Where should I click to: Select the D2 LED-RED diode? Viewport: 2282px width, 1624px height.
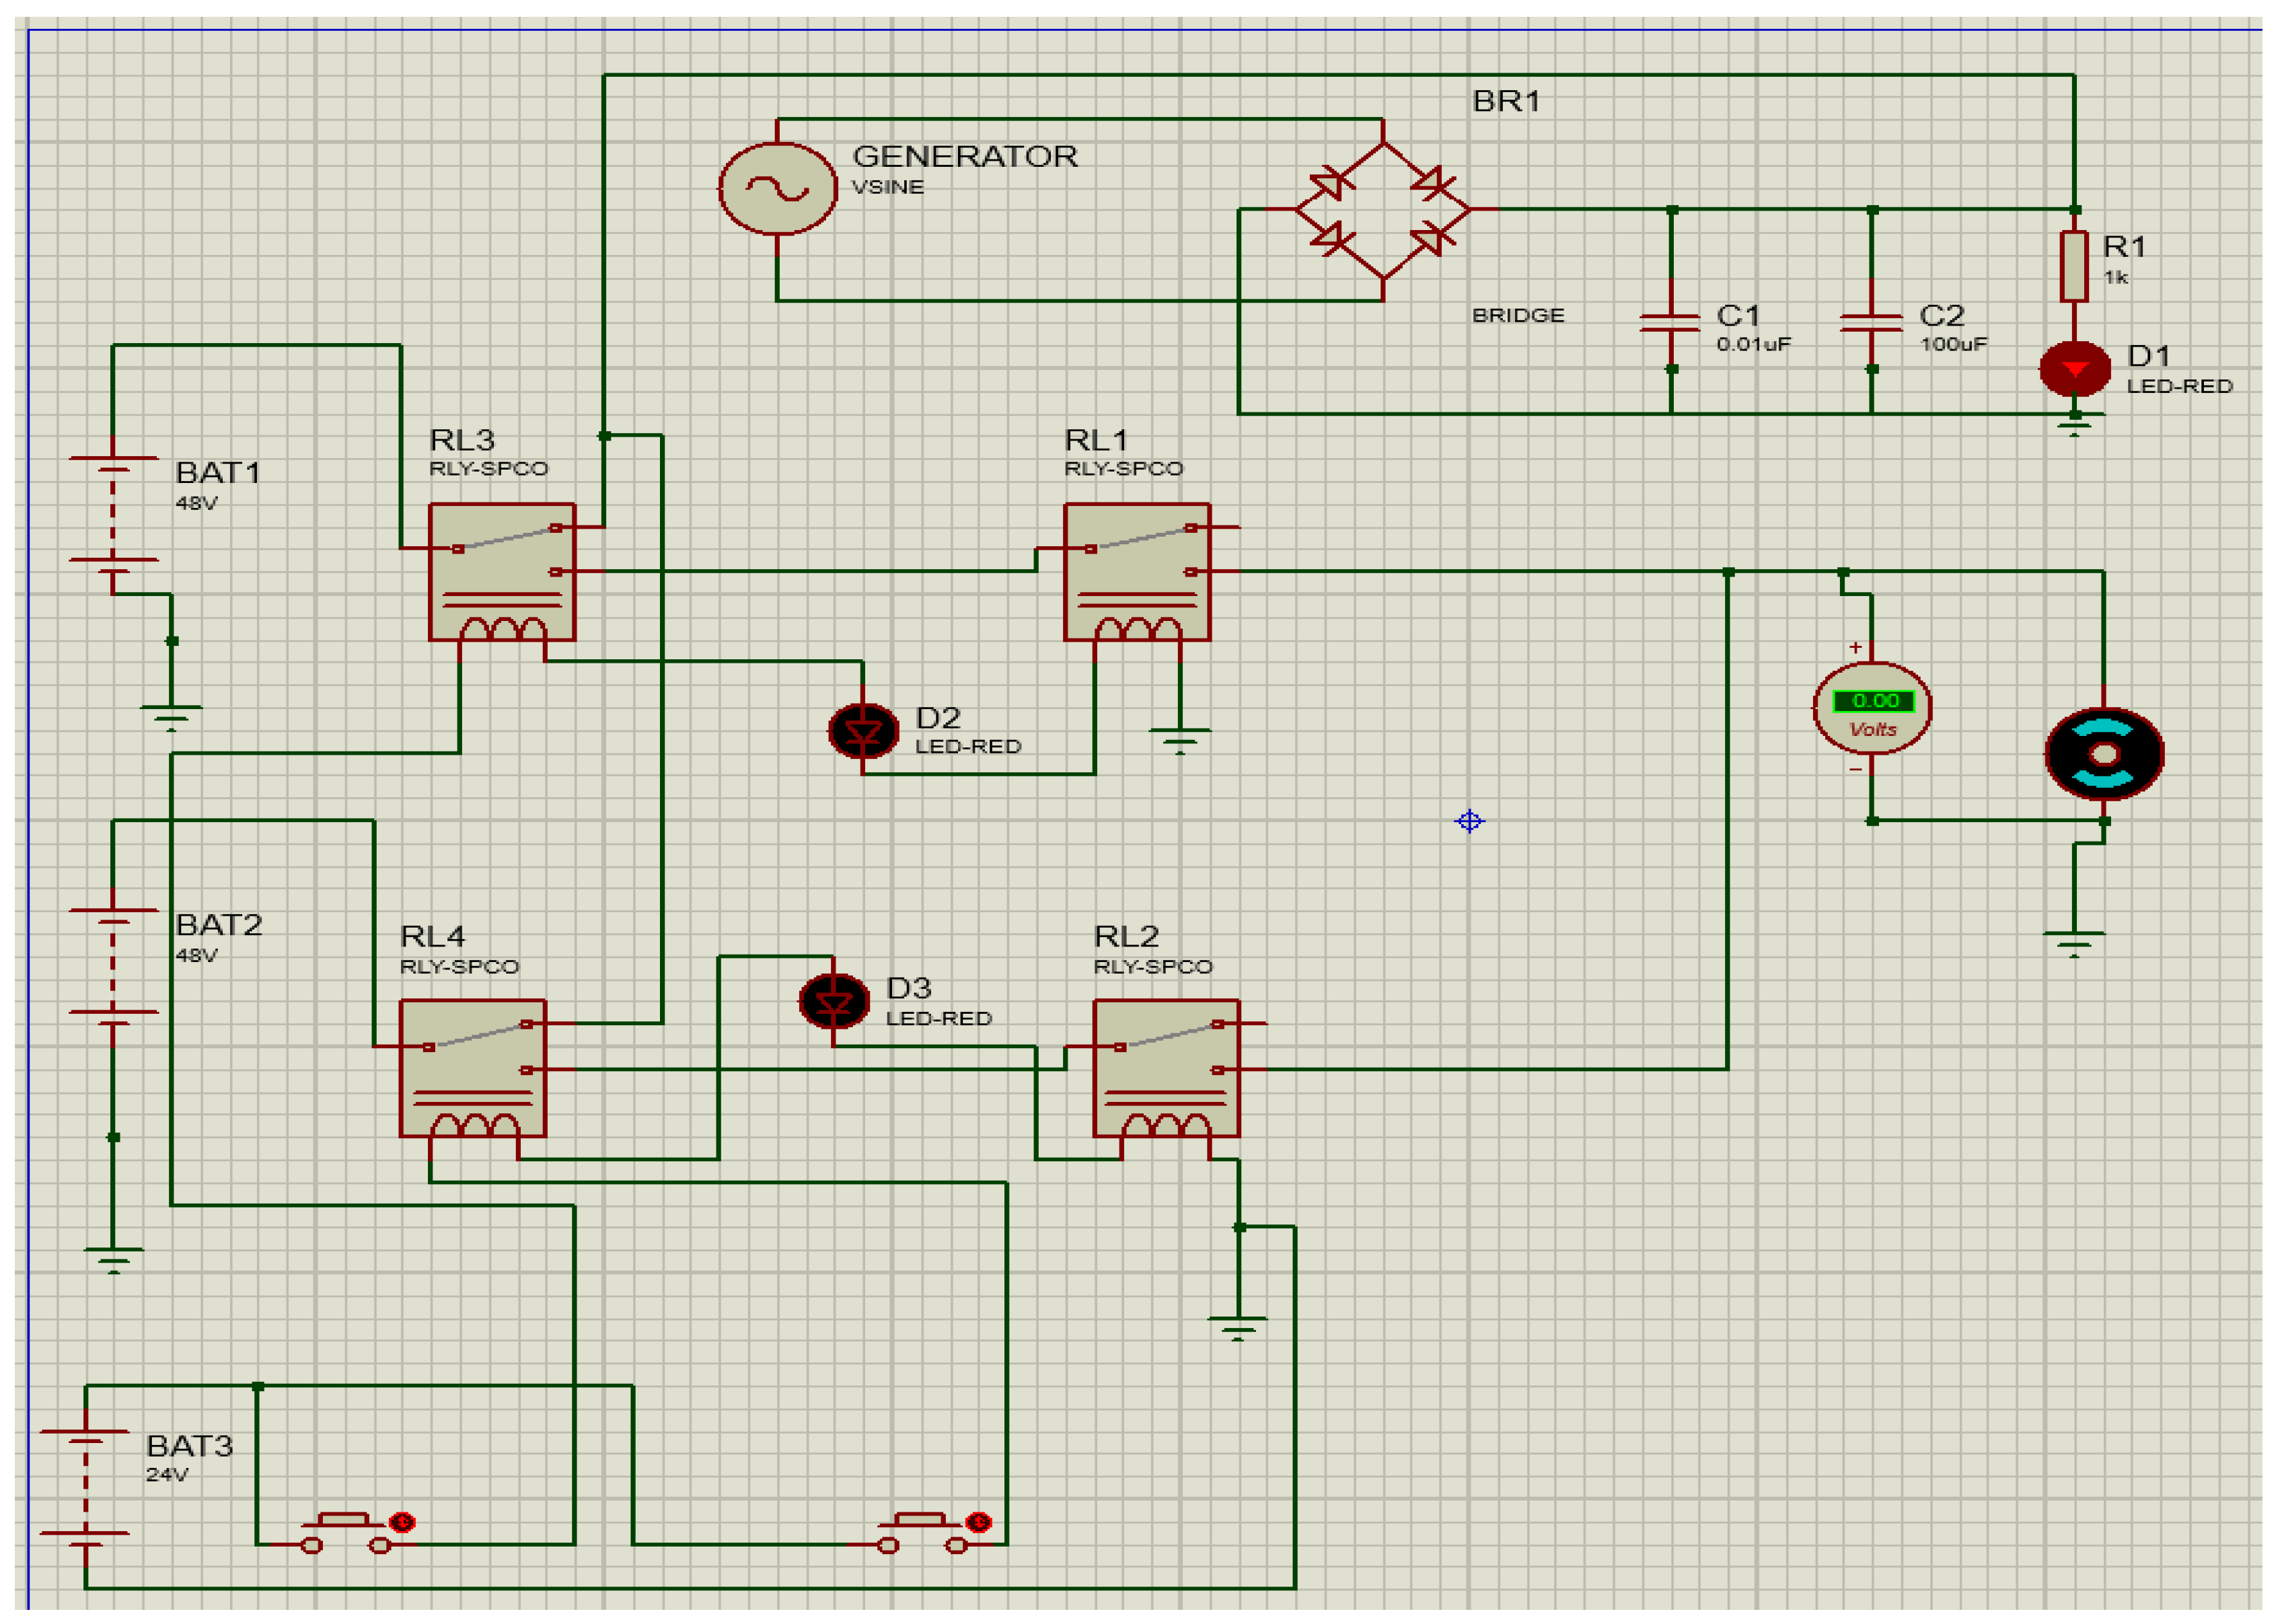click(862, 731)
